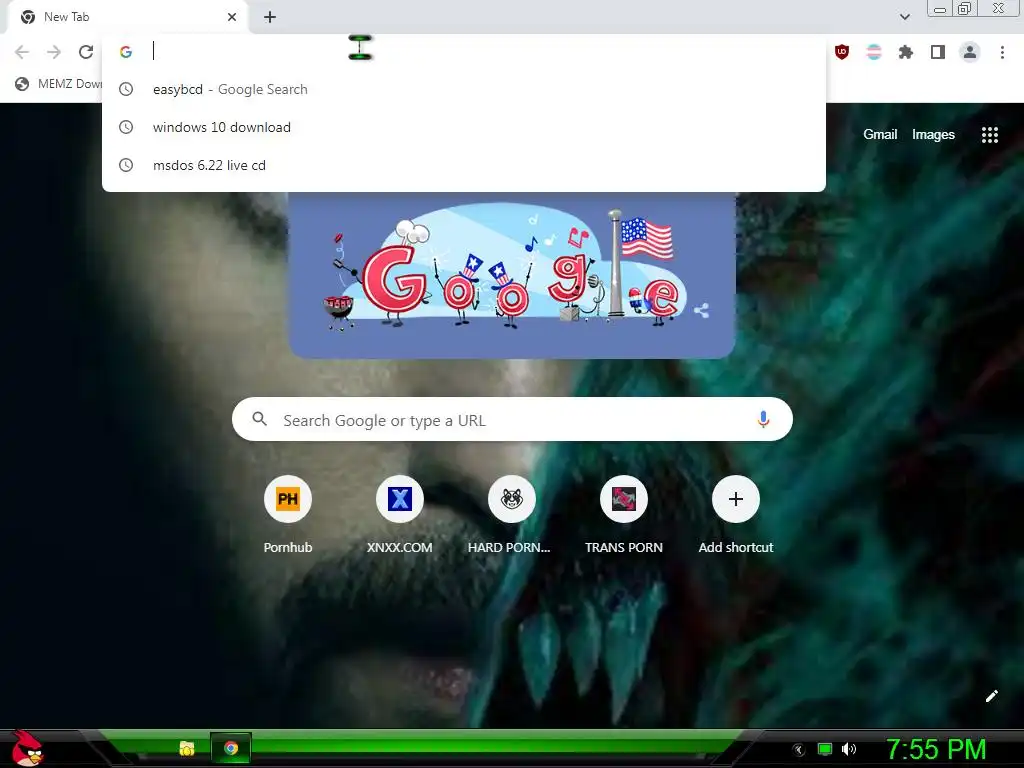Open the Gmail link
The height and width of the screenshot is (768, 1024).
(880, 135)
